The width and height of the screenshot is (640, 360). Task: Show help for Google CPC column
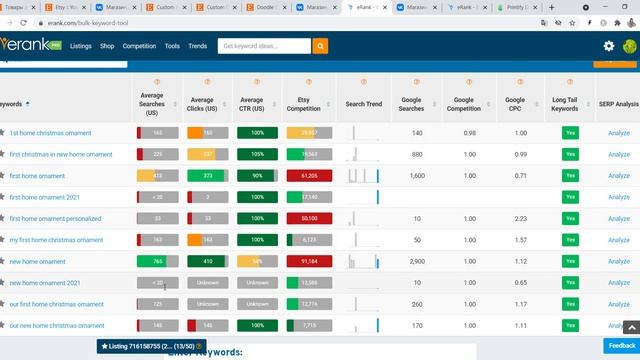click(x=520, y=82)
